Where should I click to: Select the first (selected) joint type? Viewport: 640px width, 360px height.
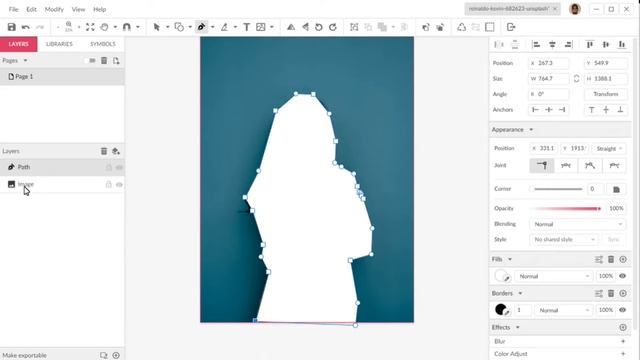coord(542,165)
